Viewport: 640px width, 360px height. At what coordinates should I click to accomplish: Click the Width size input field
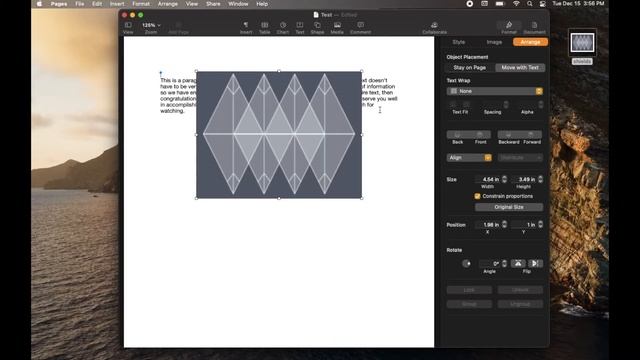488,179
